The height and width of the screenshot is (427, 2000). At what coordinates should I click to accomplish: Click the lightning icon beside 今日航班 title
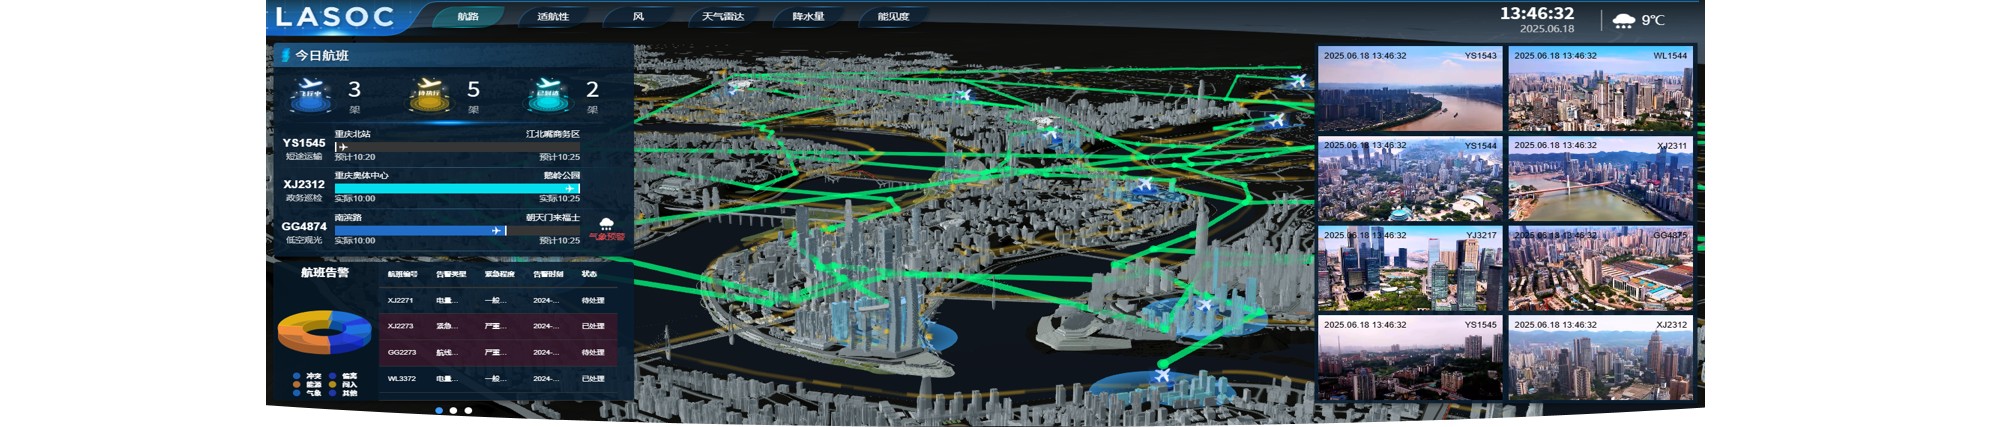pos(285,55)
